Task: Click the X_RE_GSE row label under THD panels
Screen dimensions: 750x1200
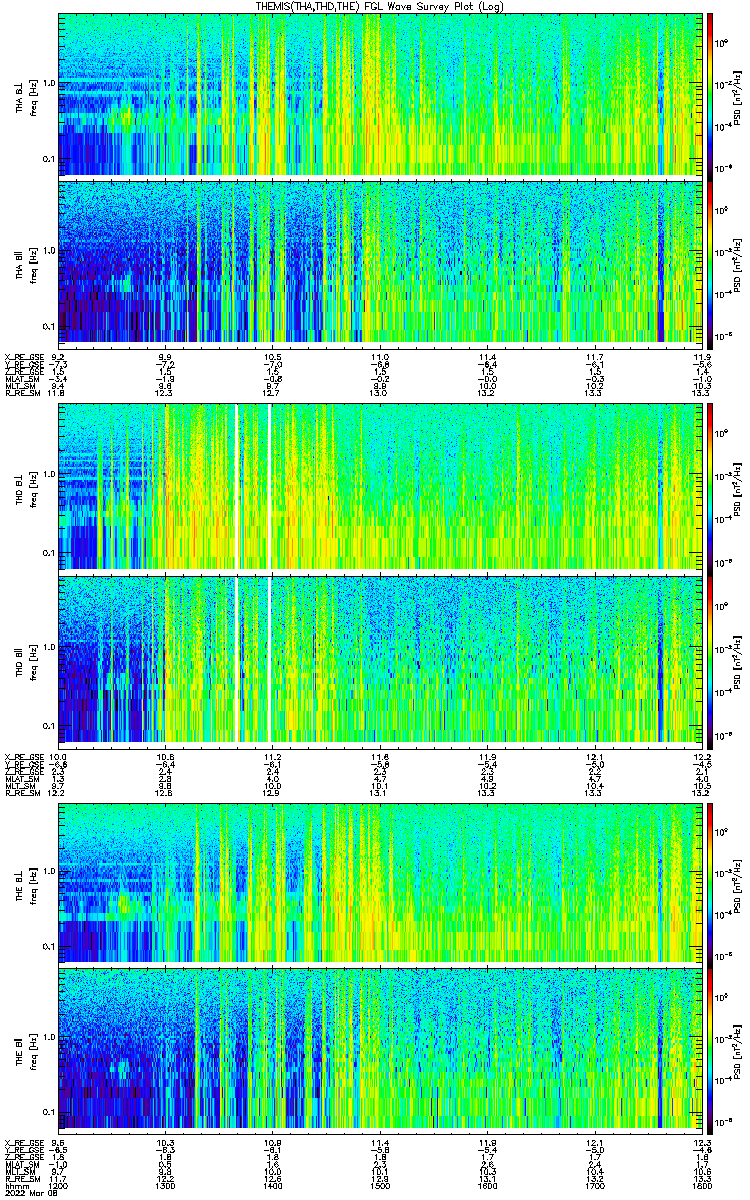Action: 25,755
